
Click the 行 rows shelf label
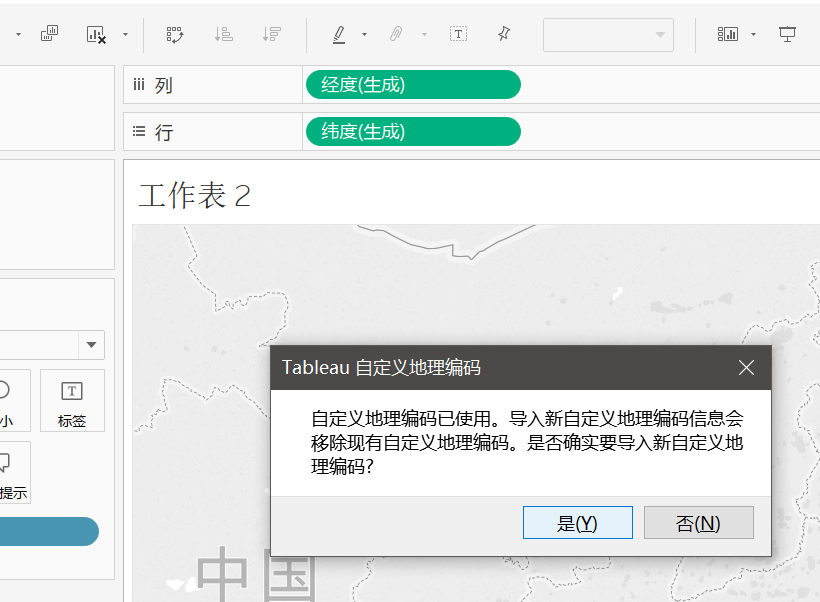(164, 132)
